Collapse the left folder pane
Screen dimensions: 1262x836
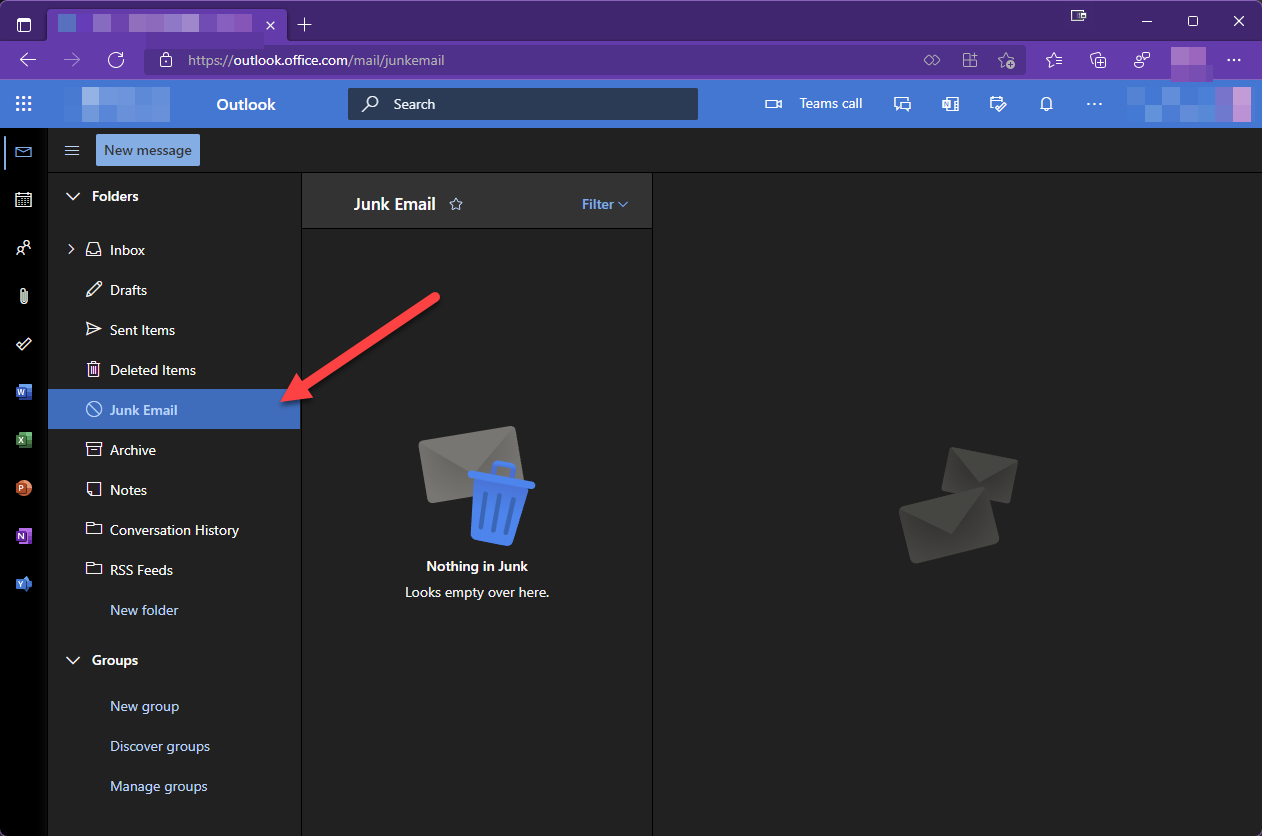(71, 150)
